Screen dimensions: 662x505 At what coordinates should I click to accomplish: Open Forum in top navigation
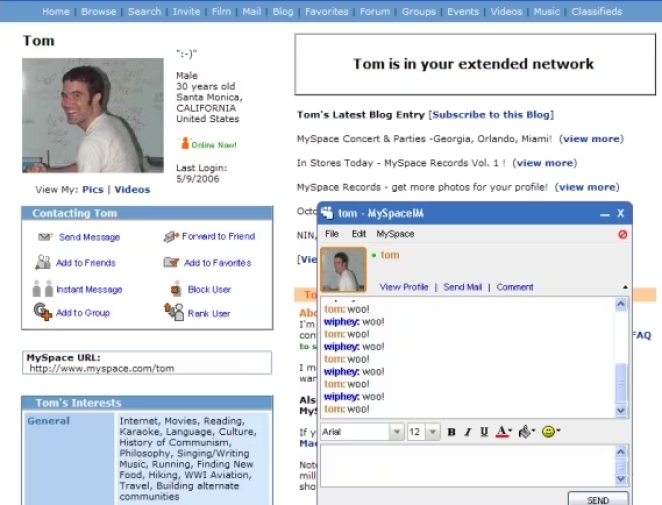(375, 11)
